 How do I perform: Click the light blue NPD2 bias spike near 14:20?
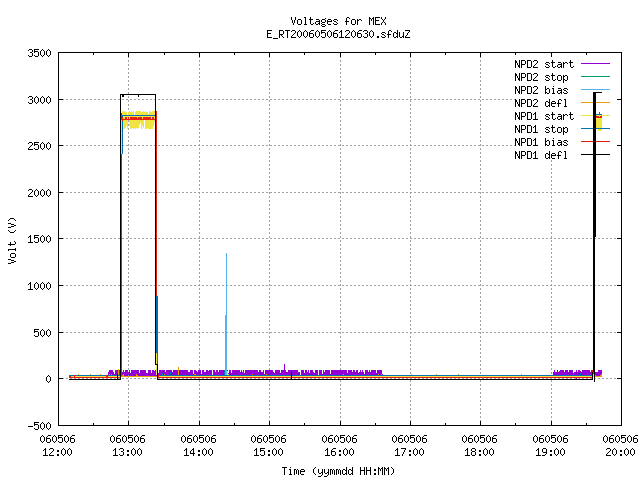[226, 314]
